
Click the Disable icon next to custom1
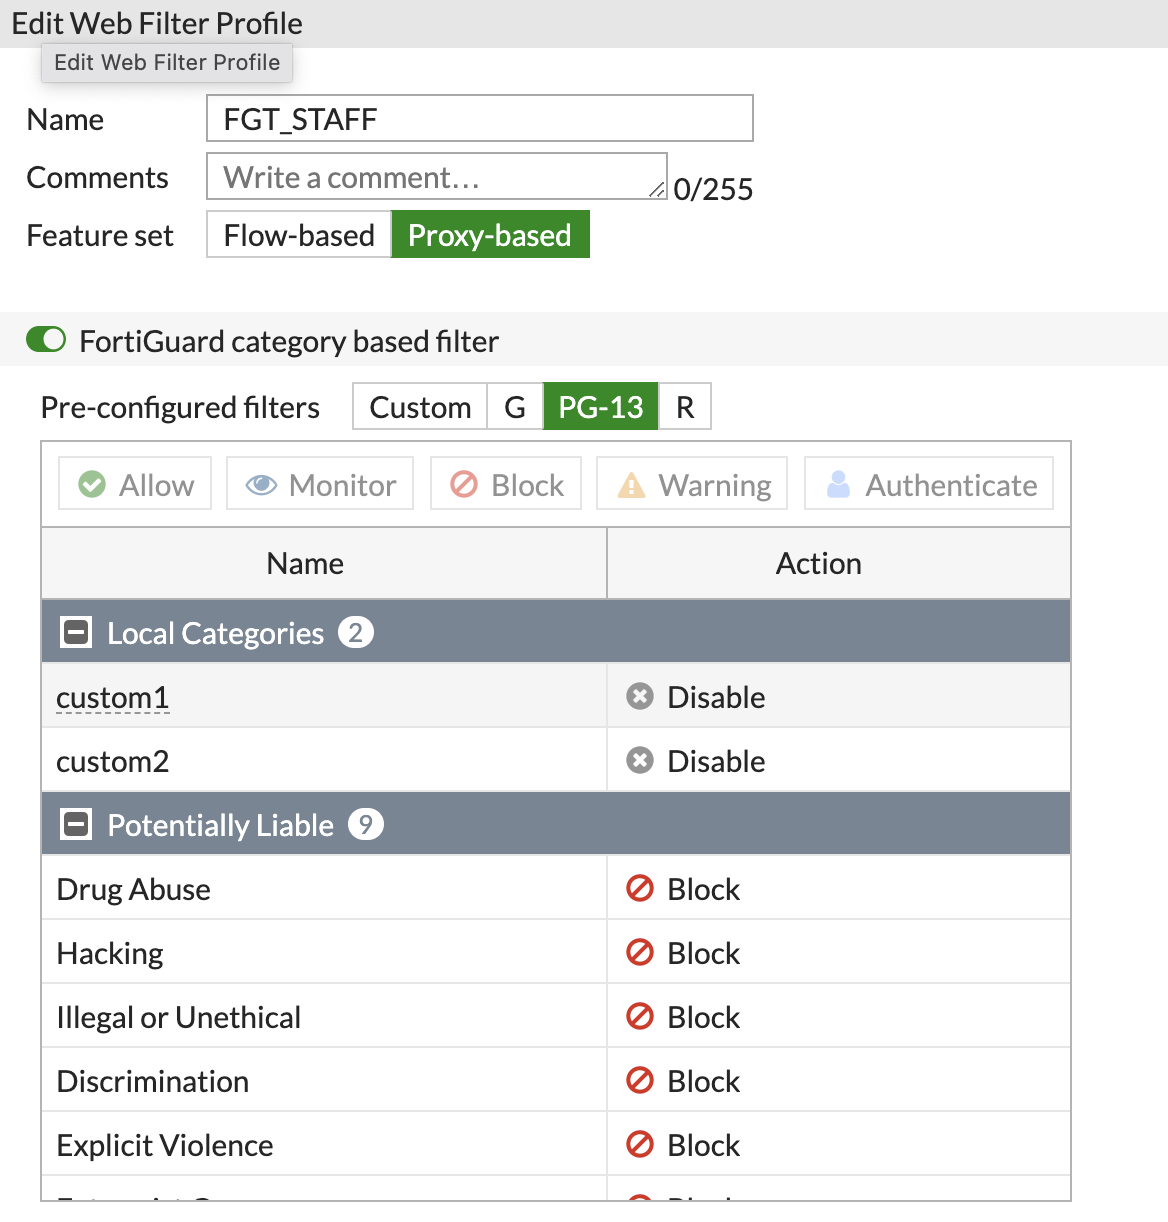click(640, 696)
